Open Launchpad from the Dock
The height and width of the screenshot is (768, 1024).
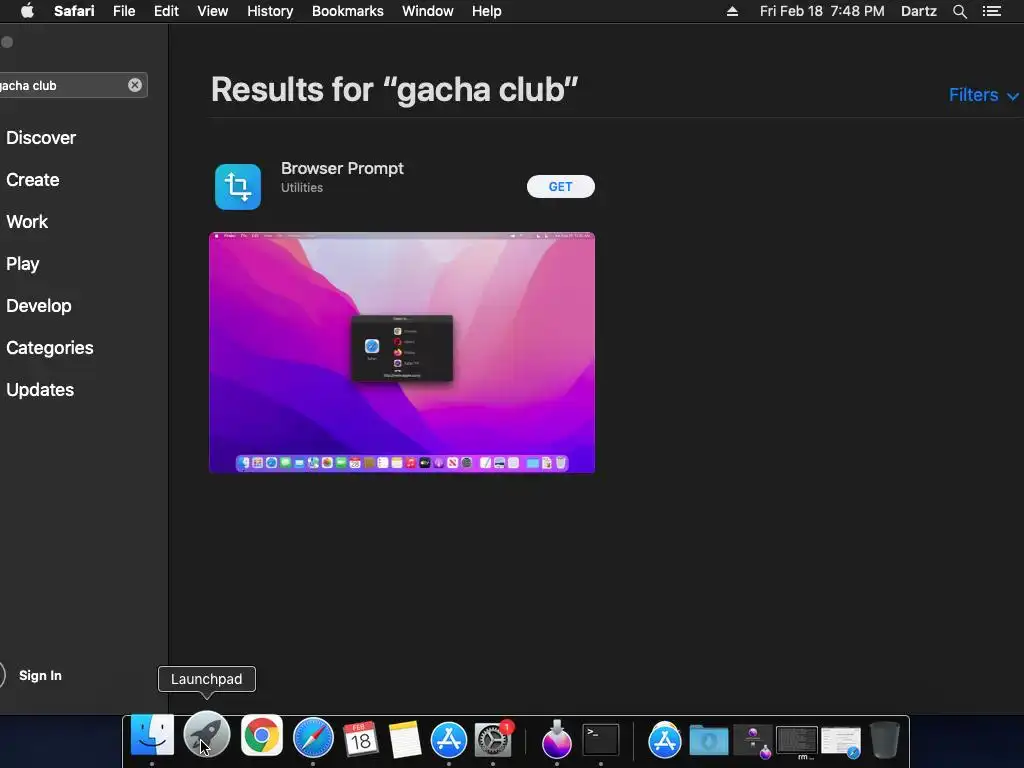point(206,735)
